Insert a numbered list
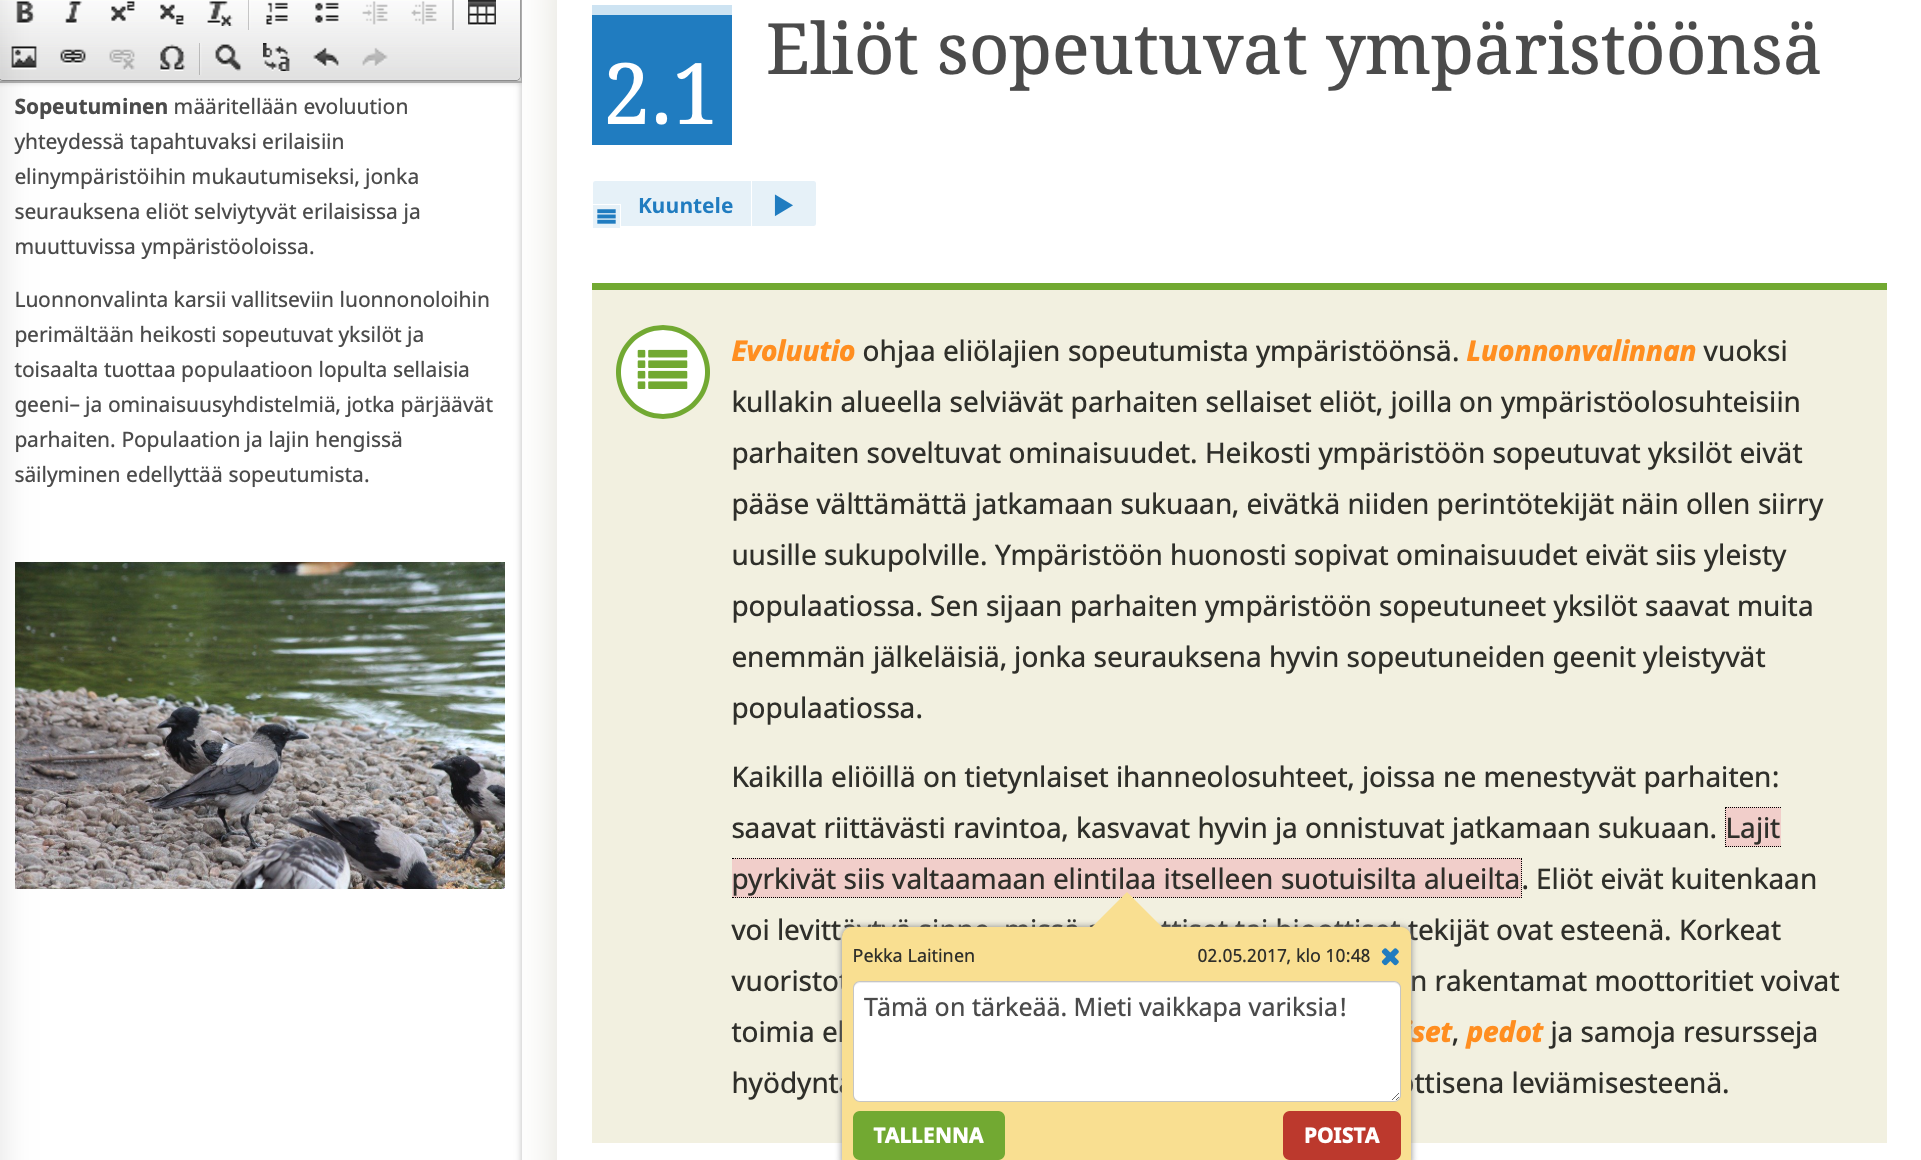This screenshot has width=1921, height=1160. 277,12
